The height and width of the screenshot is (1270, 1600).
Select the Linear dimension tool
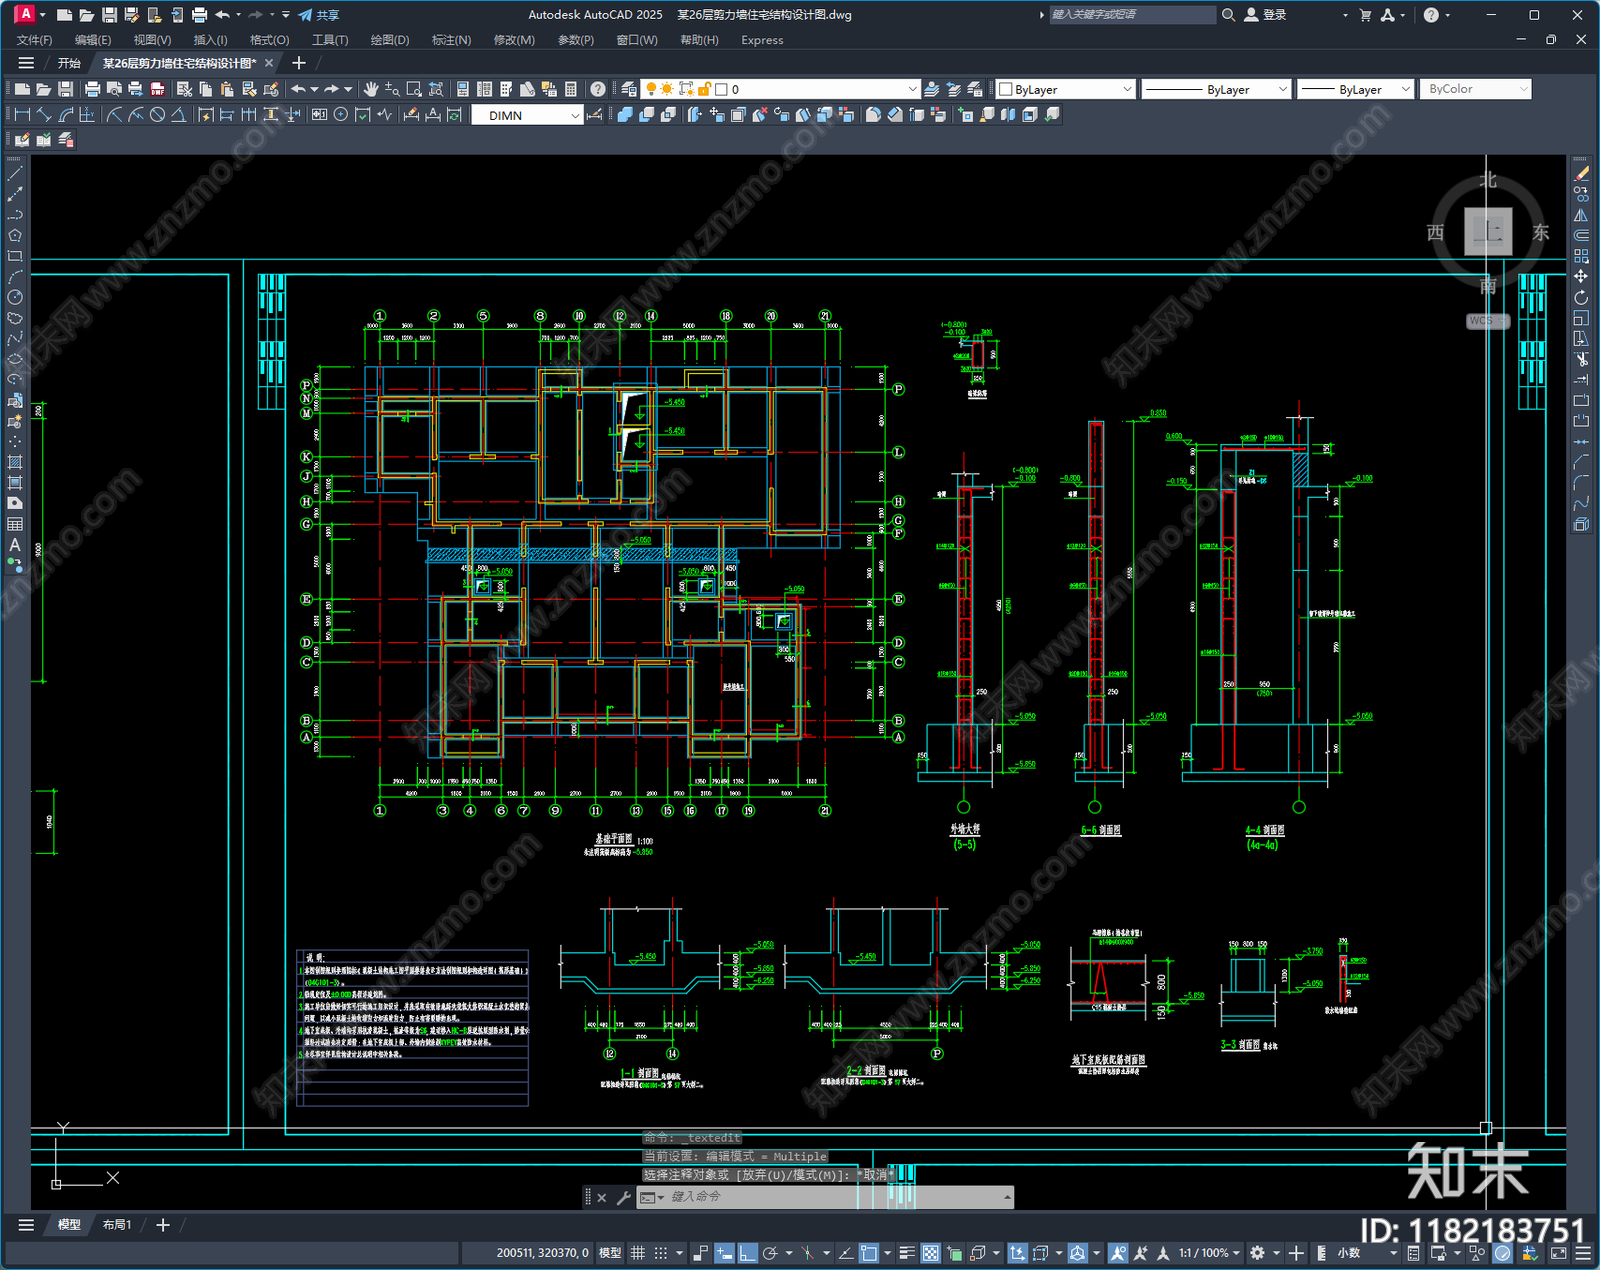(22, 115)
